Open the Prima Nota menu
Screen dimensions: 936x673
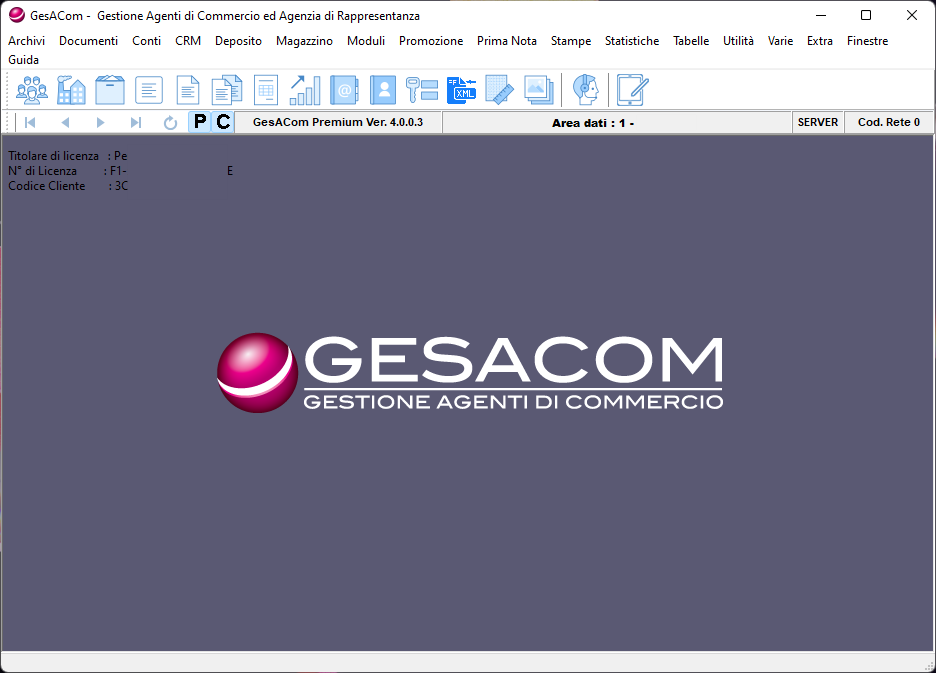(506, 41)
